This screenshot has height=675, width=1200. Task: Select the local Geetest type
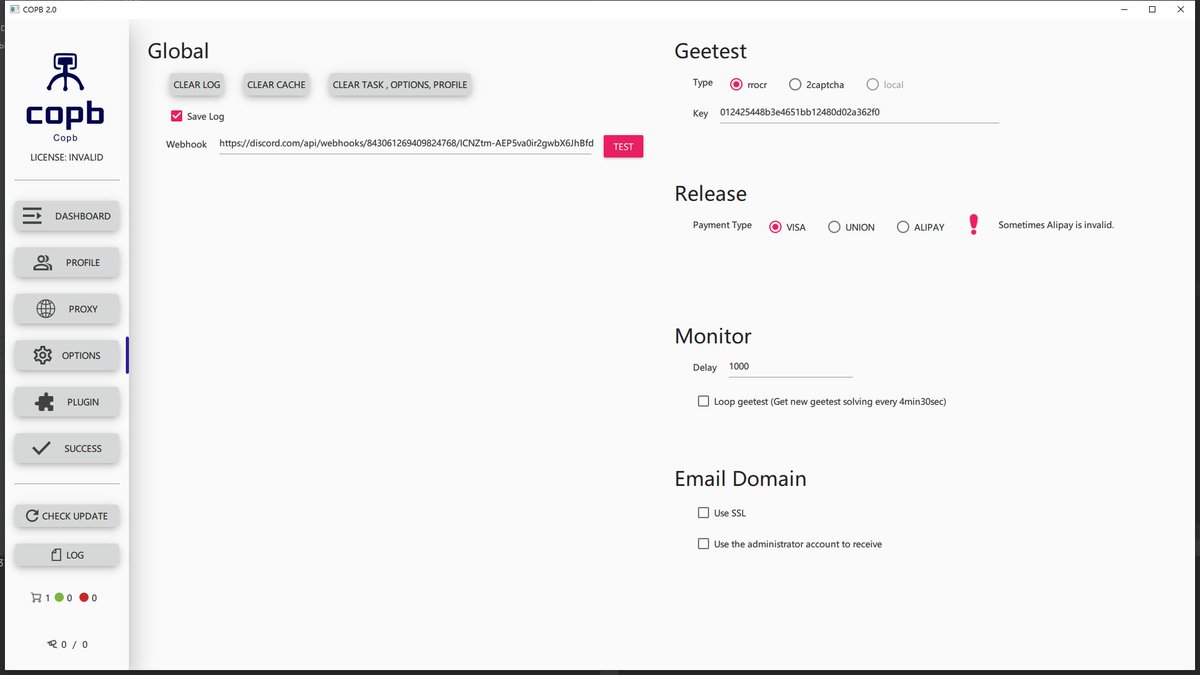873,85
